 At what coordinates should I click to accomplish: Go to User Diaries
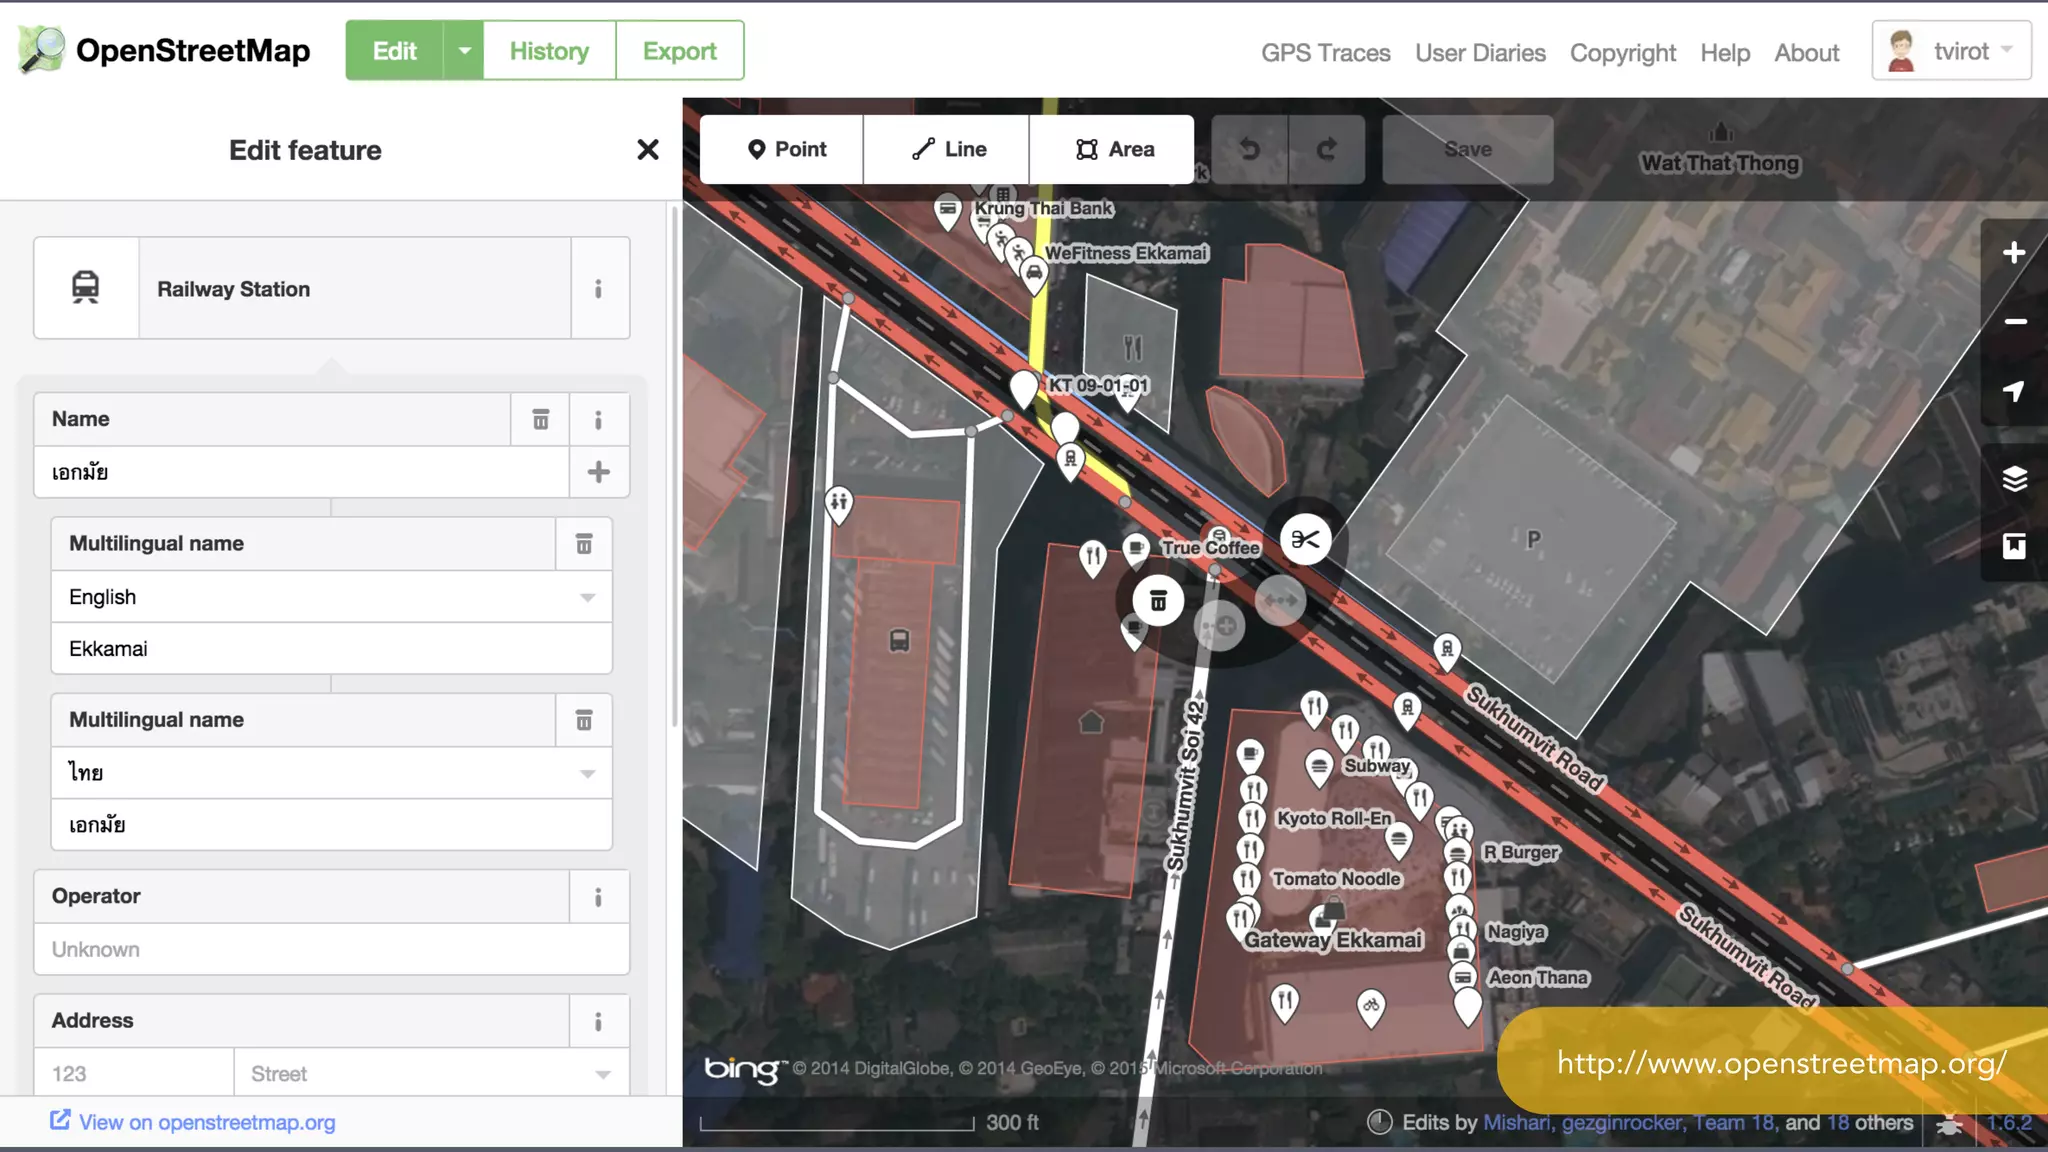pos(1480,53)
